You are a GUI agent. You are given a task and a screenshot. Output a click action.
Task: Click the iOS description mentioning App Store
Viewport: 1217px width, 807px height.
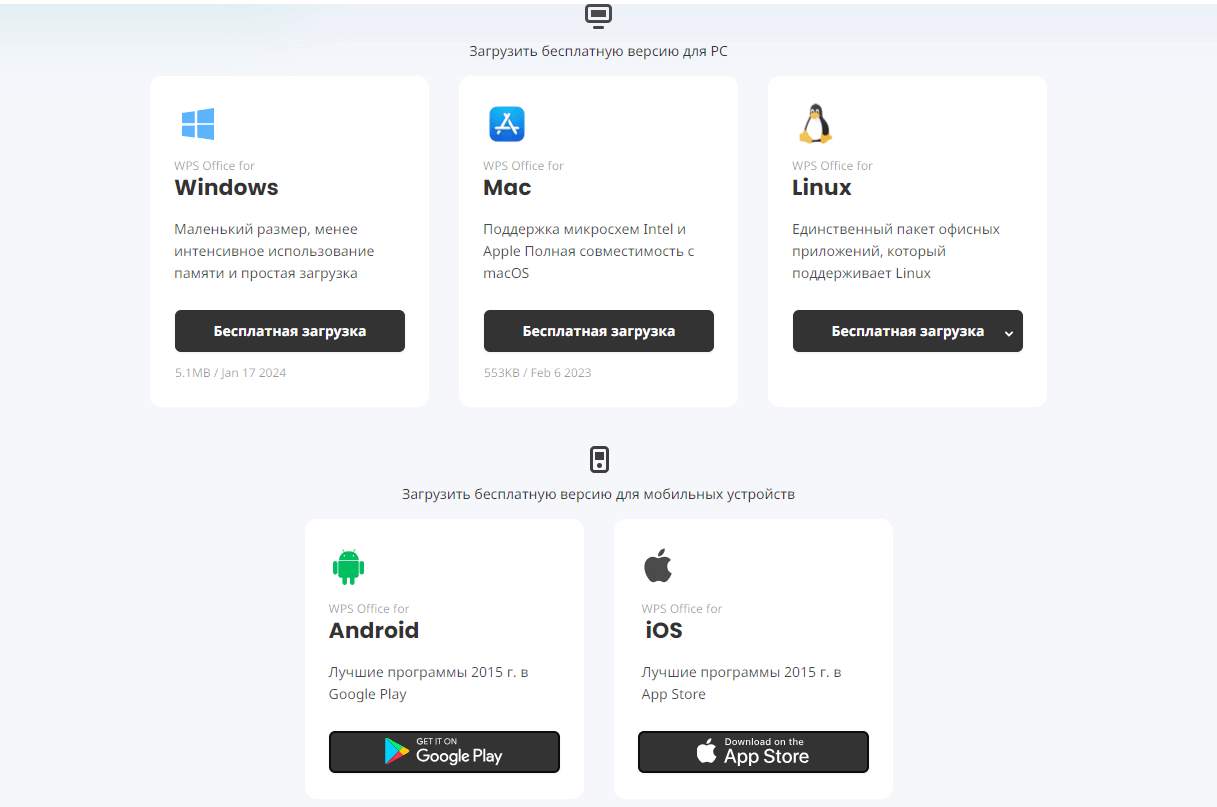click(x=742, y=683)
